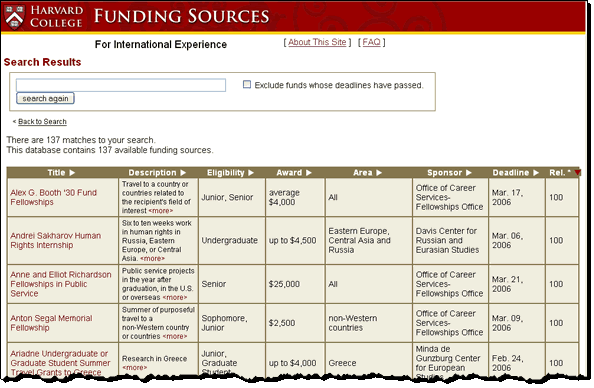Viewport: 594px width, 388px height.
Task: Click the Description column header
Action: (x=152, y=173)
